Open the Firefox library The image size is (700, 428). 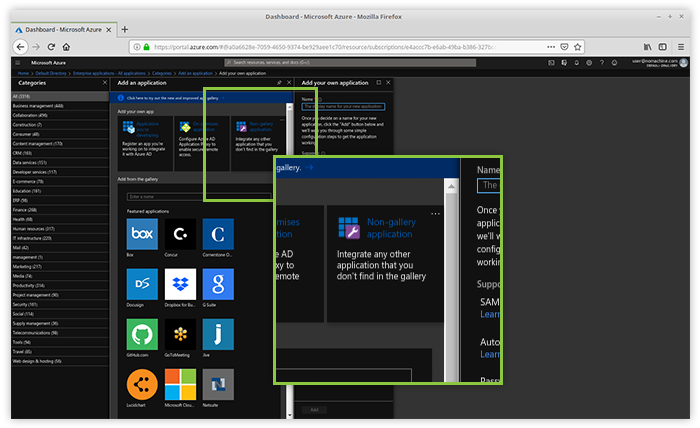(647, 47)
